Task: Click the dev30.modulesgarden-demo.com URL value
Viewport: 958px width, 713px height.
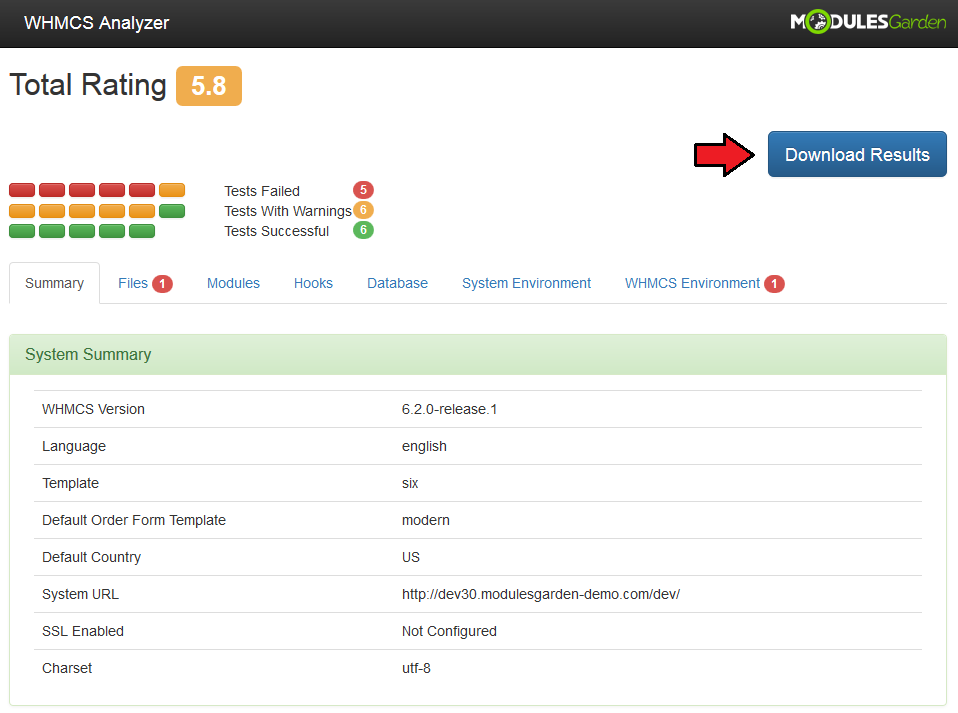Action: (541, 594)
